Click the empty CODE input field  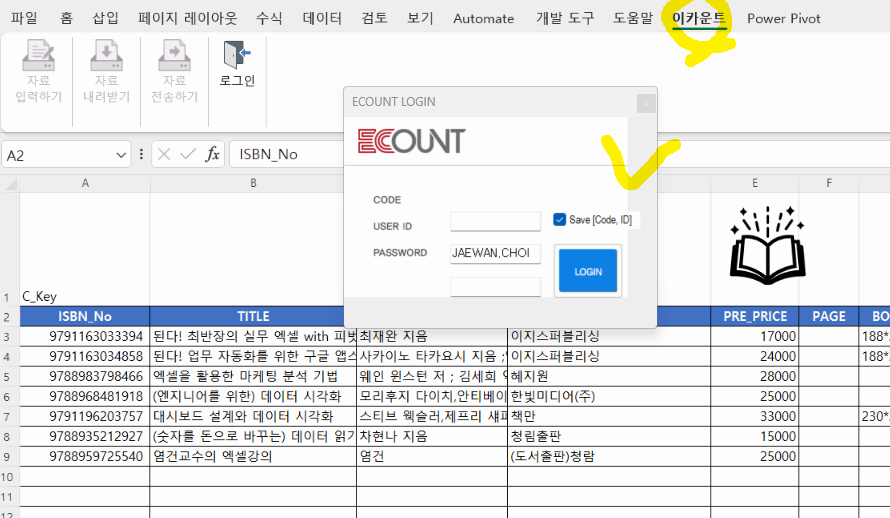(x=496, y=221)
